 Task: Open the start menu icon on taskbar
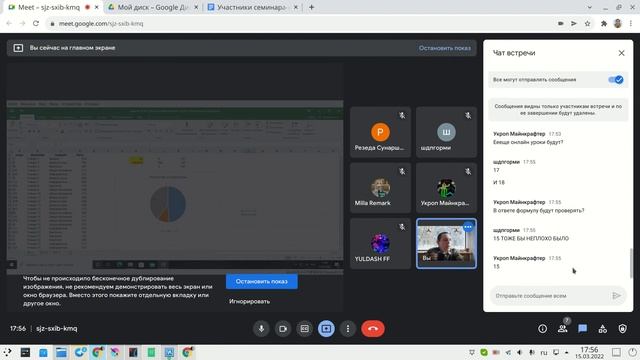click(x=7, y=352)
